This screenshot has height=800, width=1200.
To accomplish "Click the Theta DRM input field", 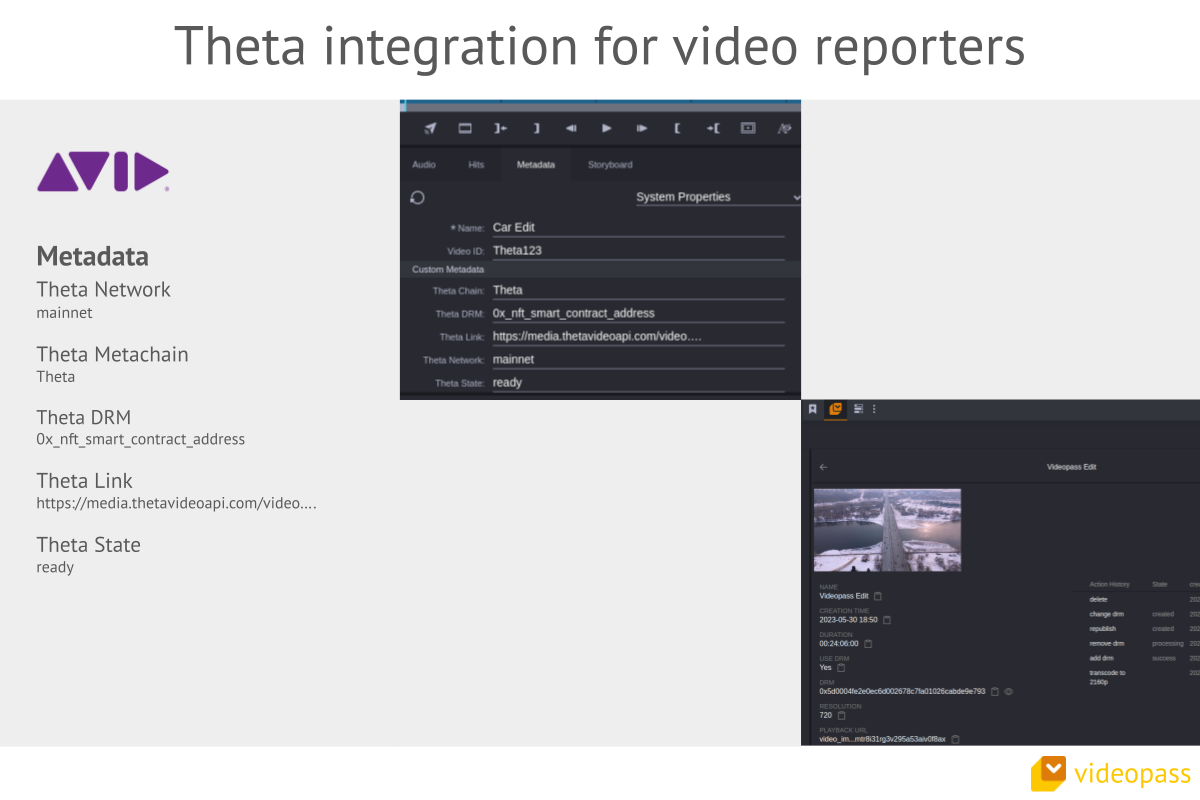I will tap(638, 313).
